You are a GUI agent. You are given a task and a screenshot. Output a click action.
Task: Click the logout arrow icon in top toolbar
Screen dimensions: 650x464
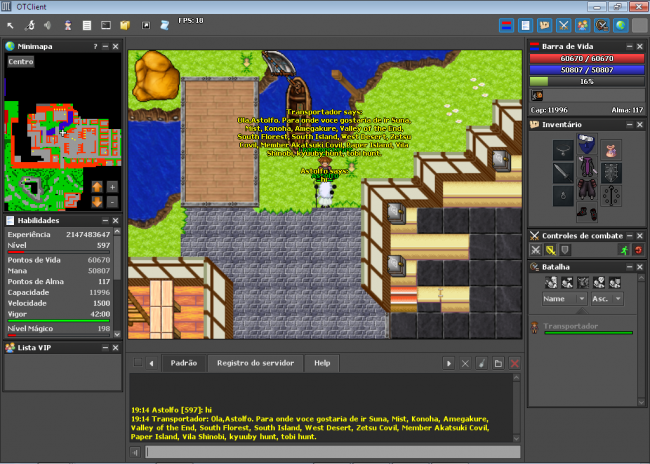[10, 26]
